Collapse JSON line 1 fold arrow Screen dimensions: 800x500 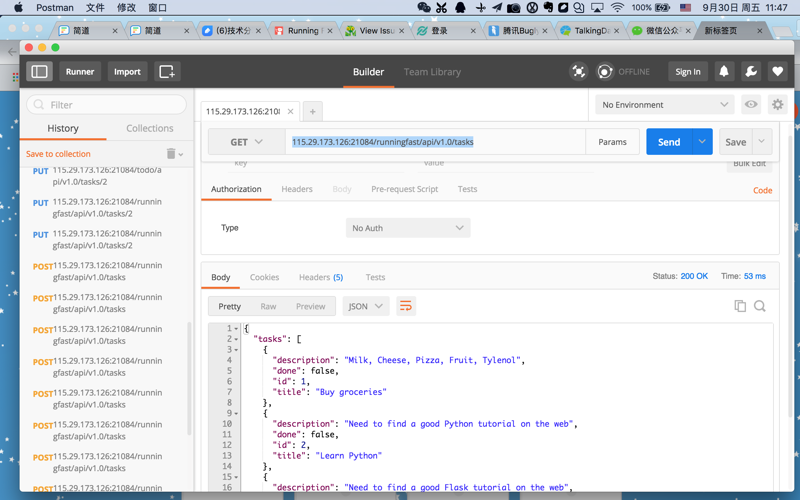[236, 329]
